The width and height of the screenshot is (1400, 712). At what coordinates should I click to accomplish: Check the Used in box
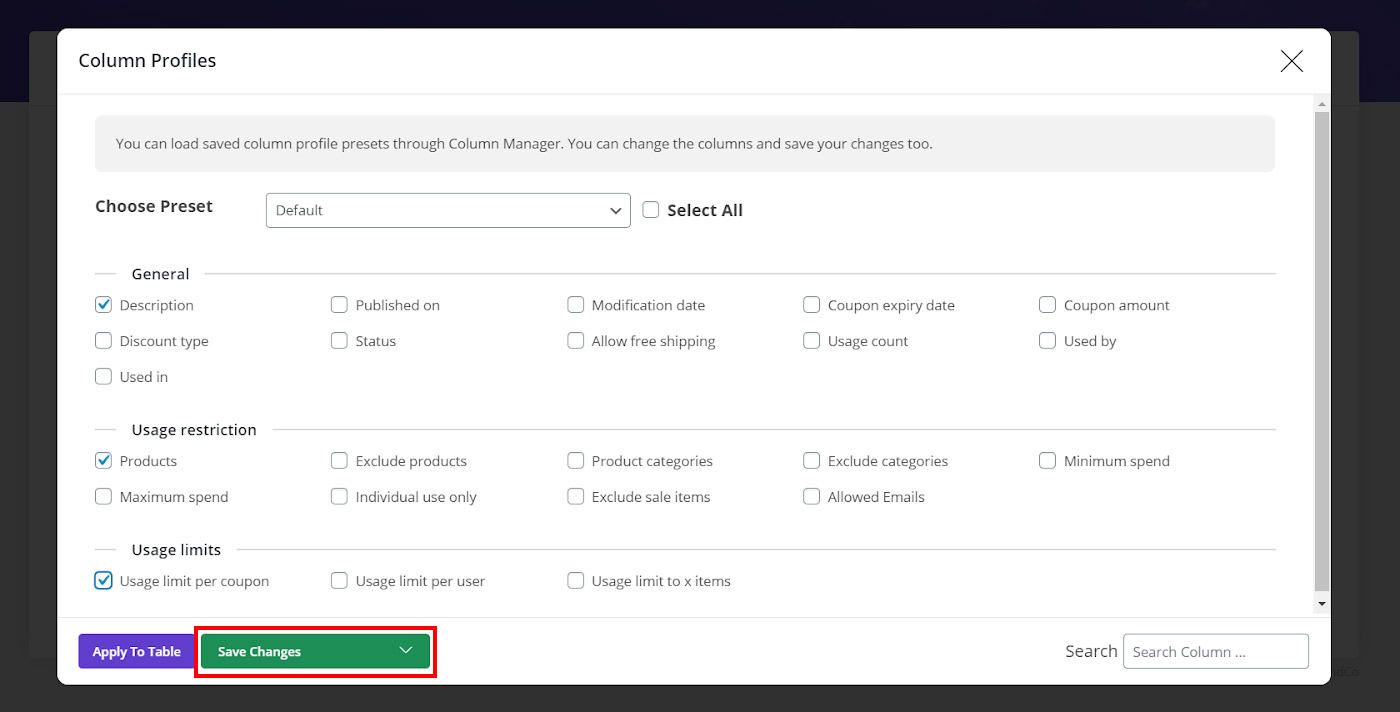[103, 377]
